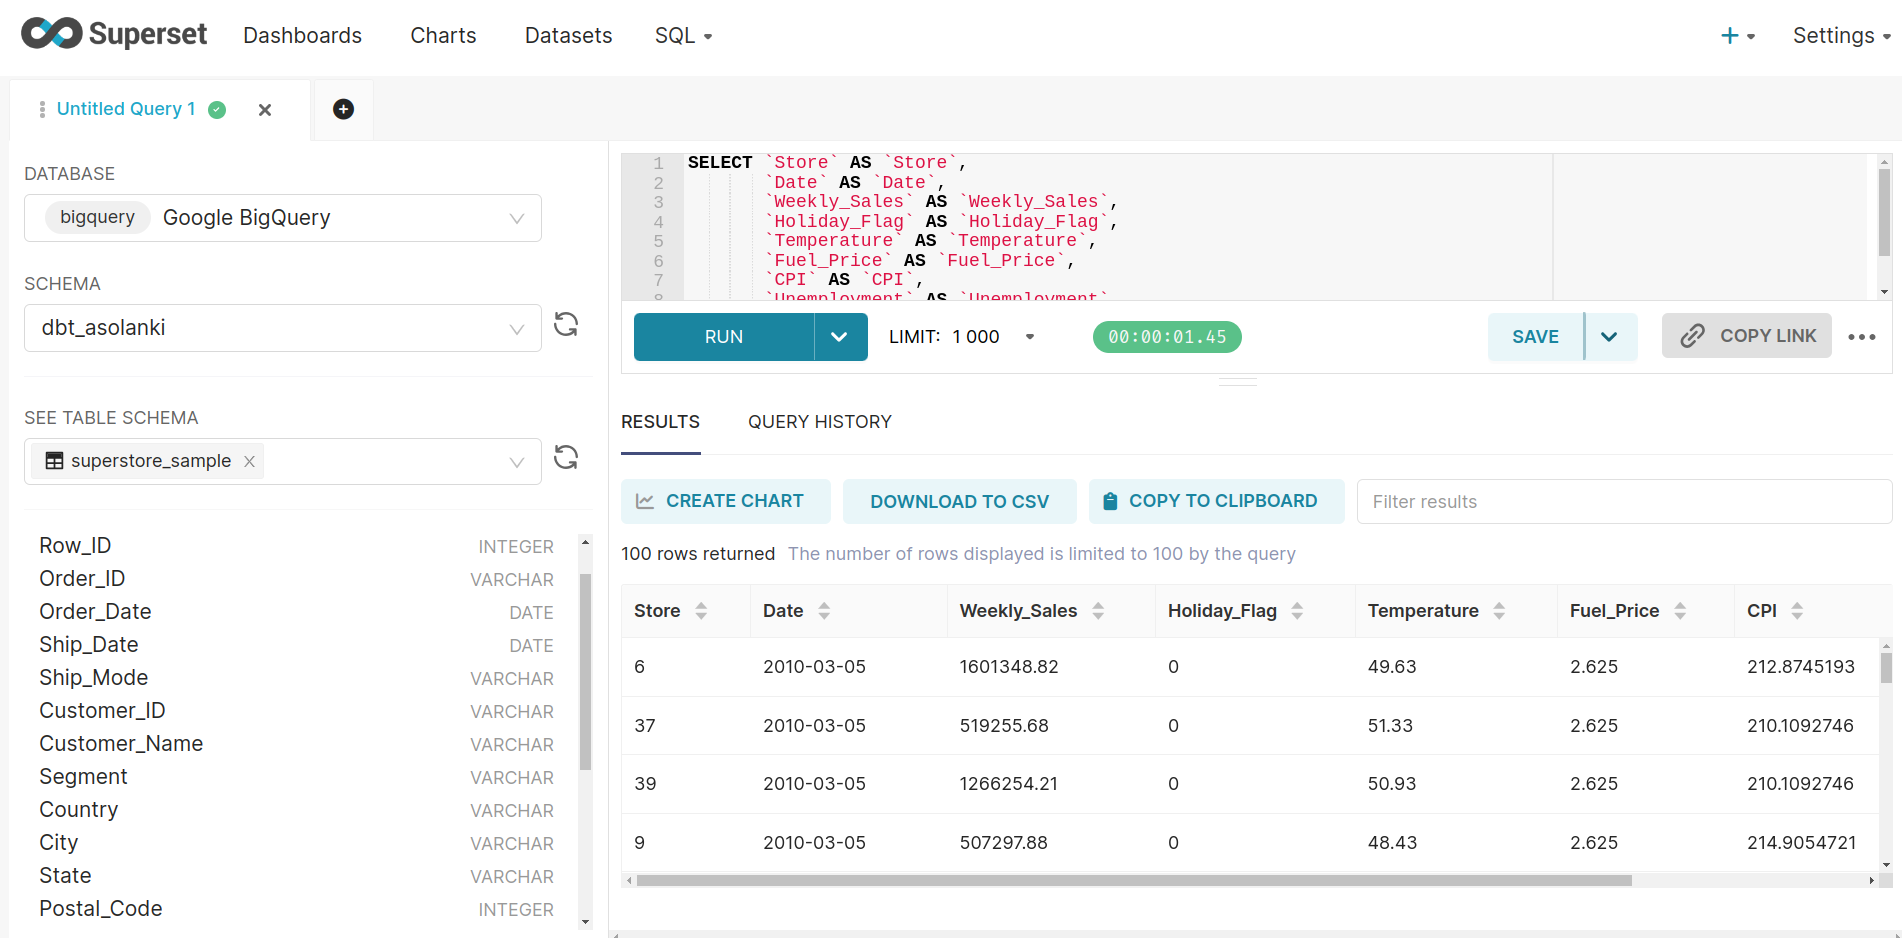Refresh the schema list

pos(566,324)
